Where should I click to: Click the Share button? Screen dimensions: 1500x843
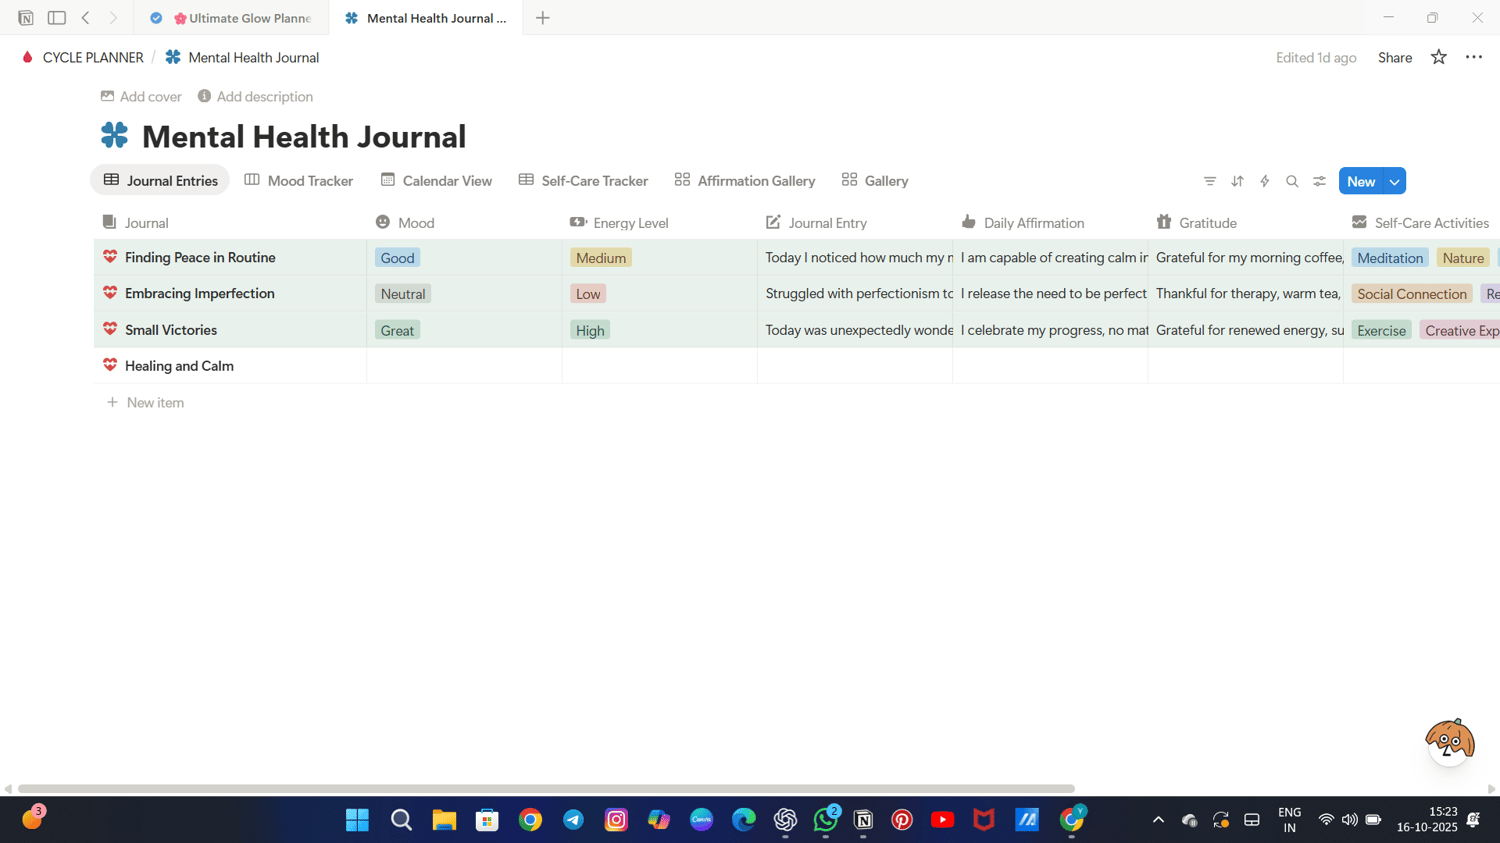coord(1395,57)
